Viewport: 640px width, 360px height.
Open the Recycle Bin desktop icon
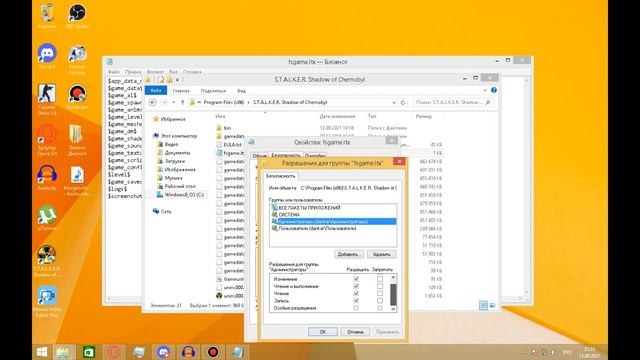47,13
